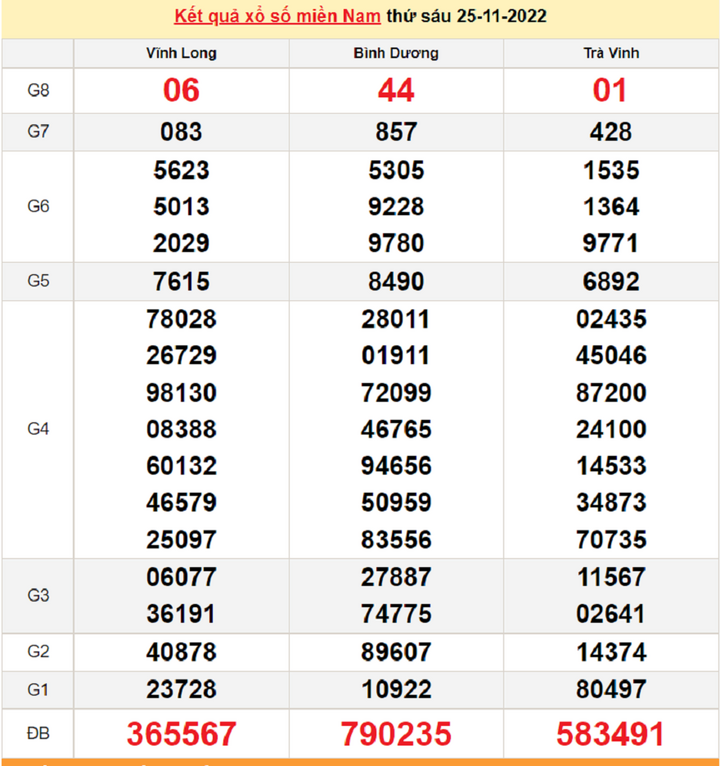Image resolution: width=720 pixels, height=766 pixels.
Task: Click the G3 row label
Action: click(38, 596)
